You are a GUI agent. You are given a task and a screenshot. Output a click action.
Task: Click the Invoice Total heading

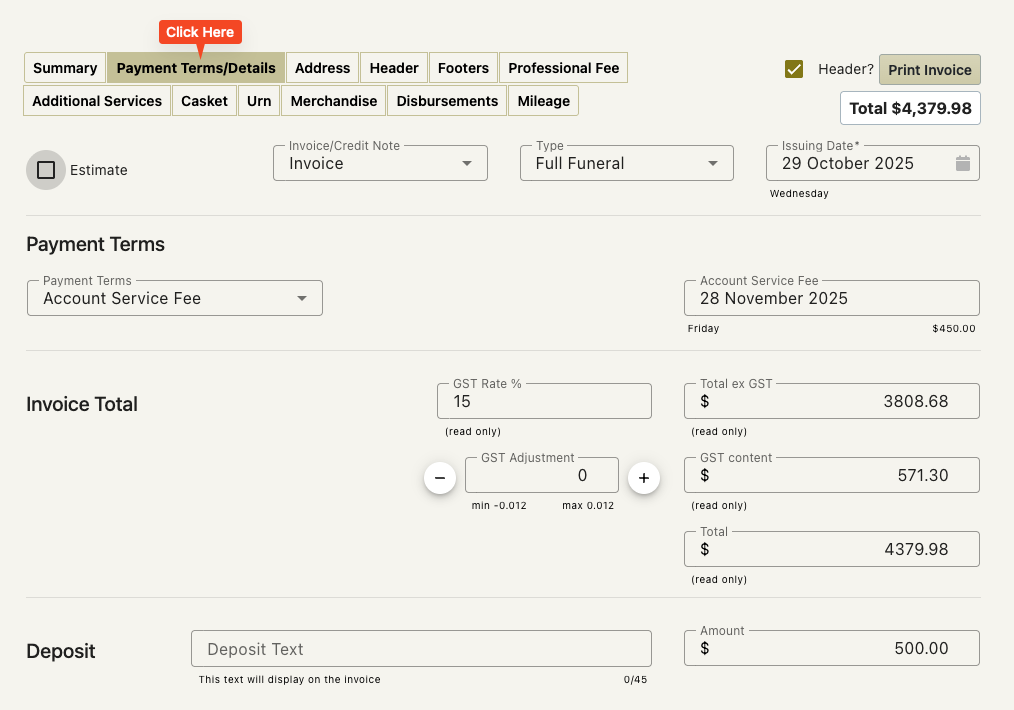coord(81,404)
